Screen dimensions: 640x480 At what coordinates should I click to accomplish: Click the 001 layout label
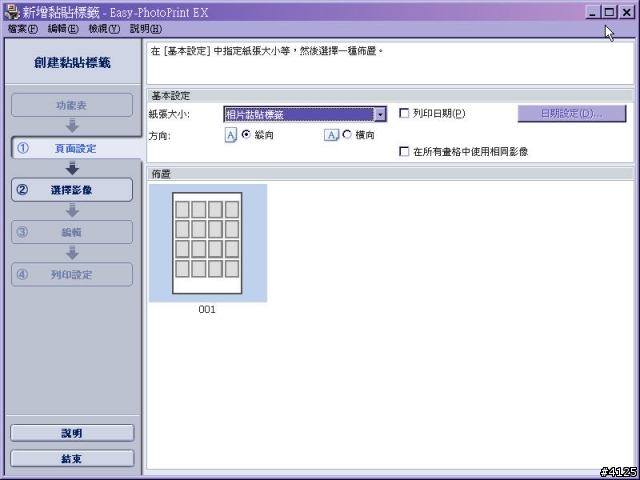(207, 309)
